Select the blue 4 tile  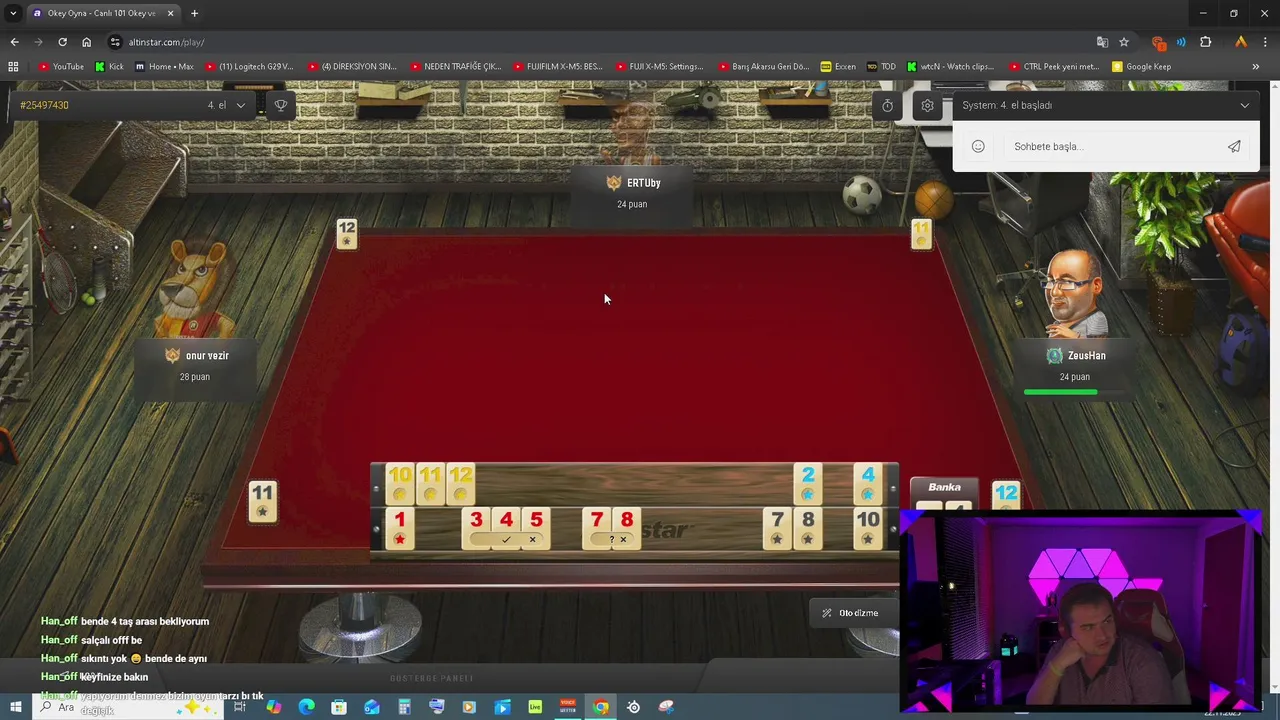[x=868, y=485]
